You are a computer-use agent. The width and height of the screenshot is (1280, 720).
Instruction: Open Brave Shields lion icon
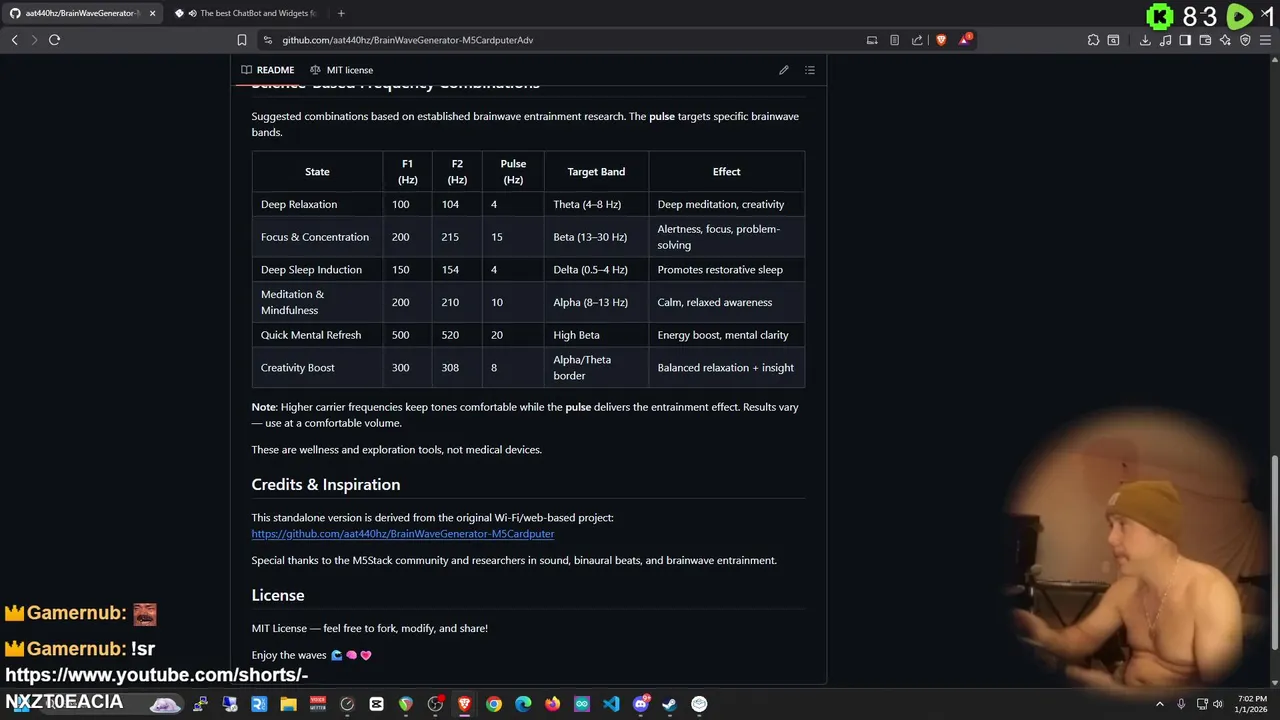941,40
